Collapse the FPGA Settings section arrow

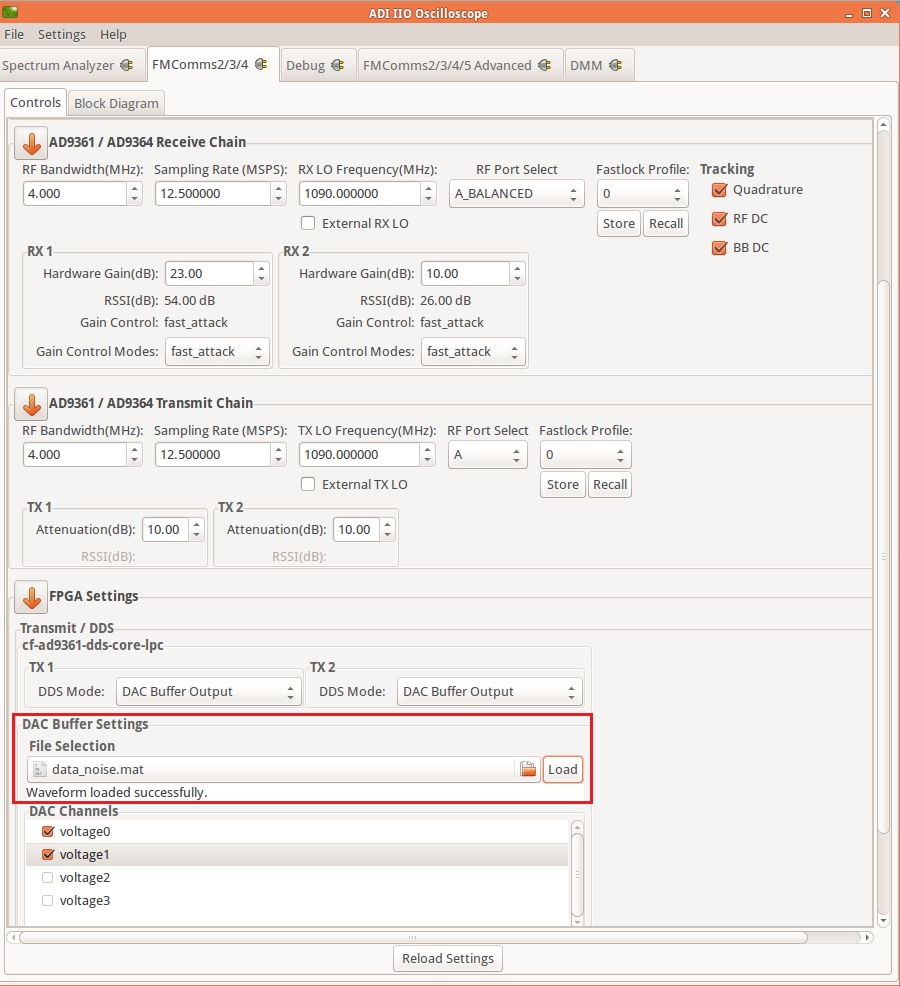tap(31, 597)
